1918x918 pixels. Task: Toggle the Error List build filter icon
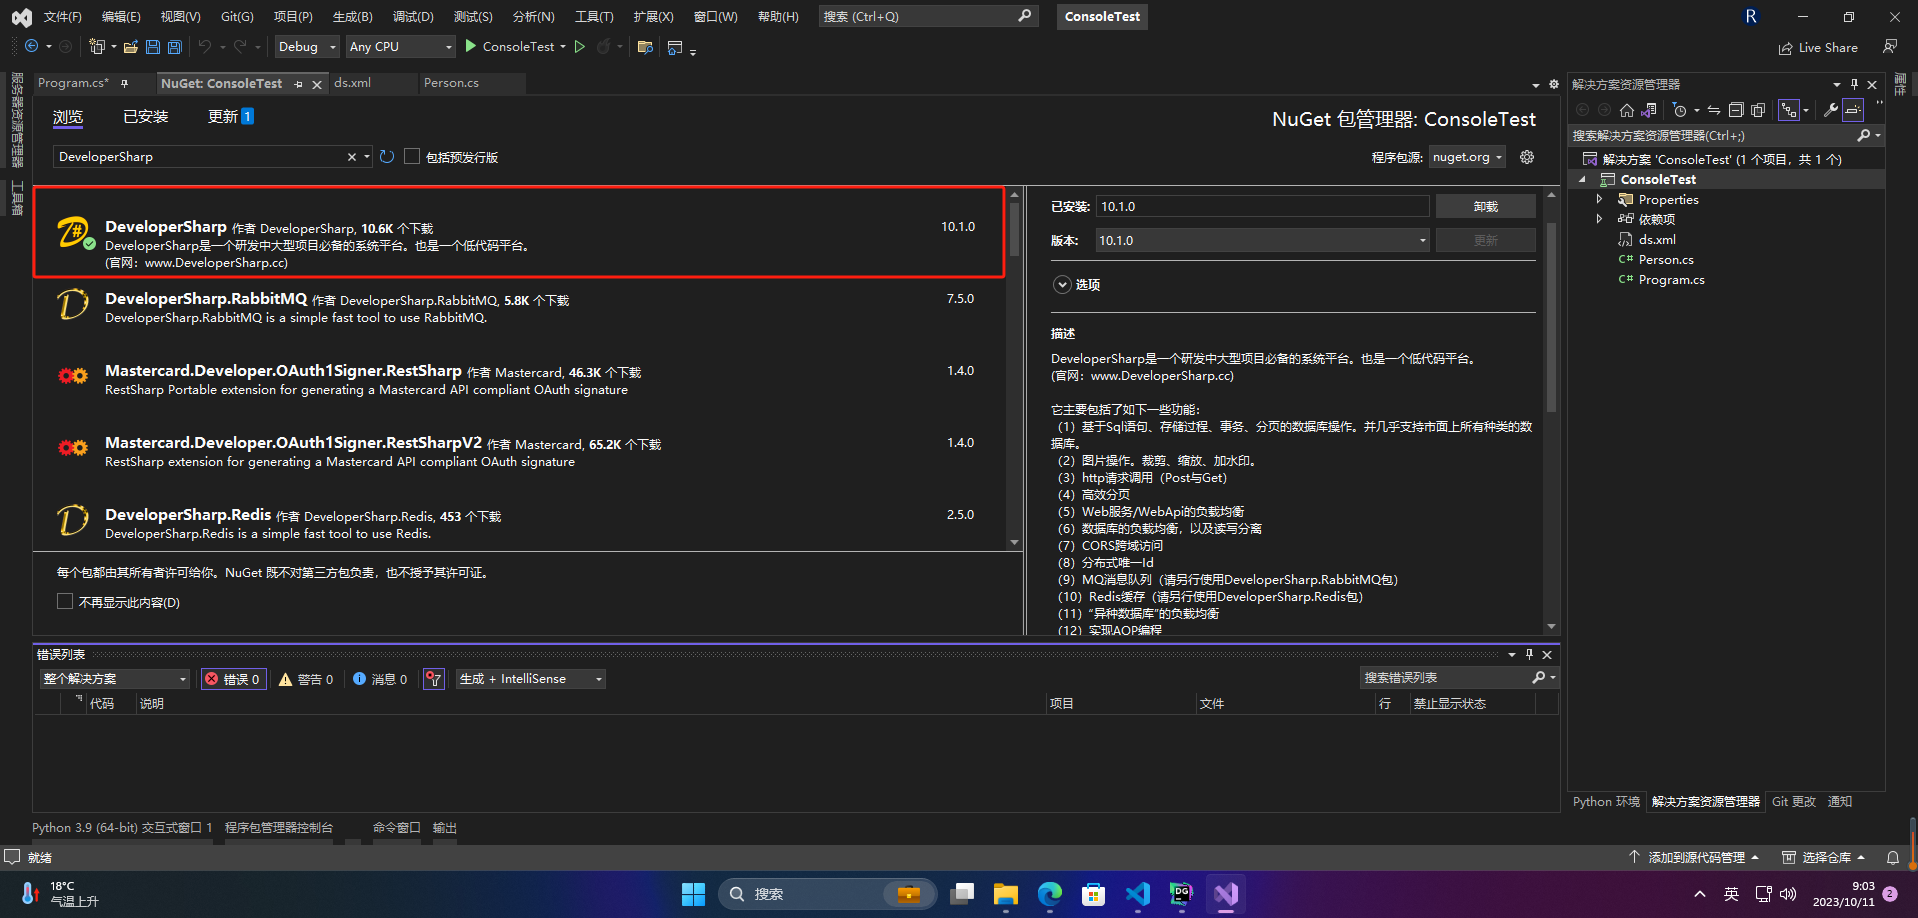click(433, 679)
